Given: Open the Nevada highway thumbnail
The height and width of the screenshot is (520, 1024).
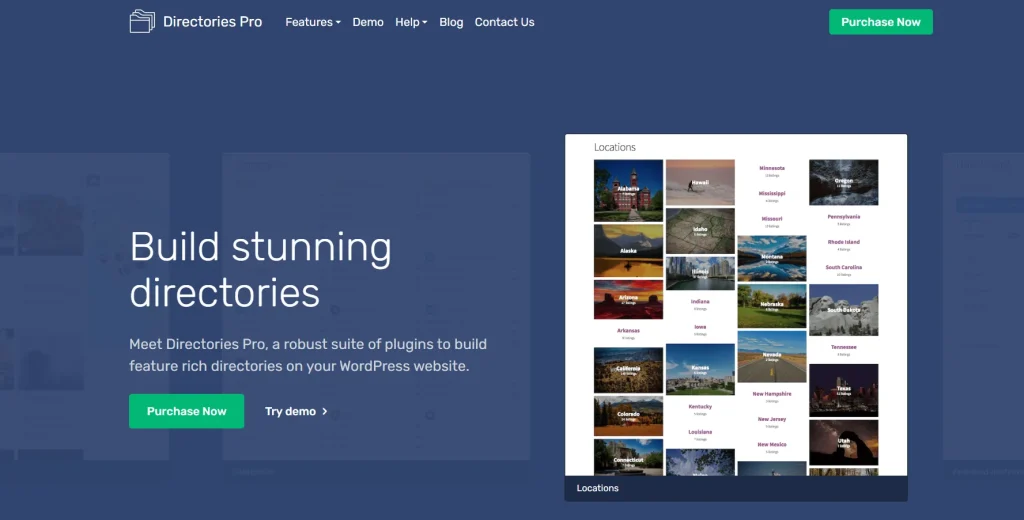Looking at the screenshot, I should [772, 356].
